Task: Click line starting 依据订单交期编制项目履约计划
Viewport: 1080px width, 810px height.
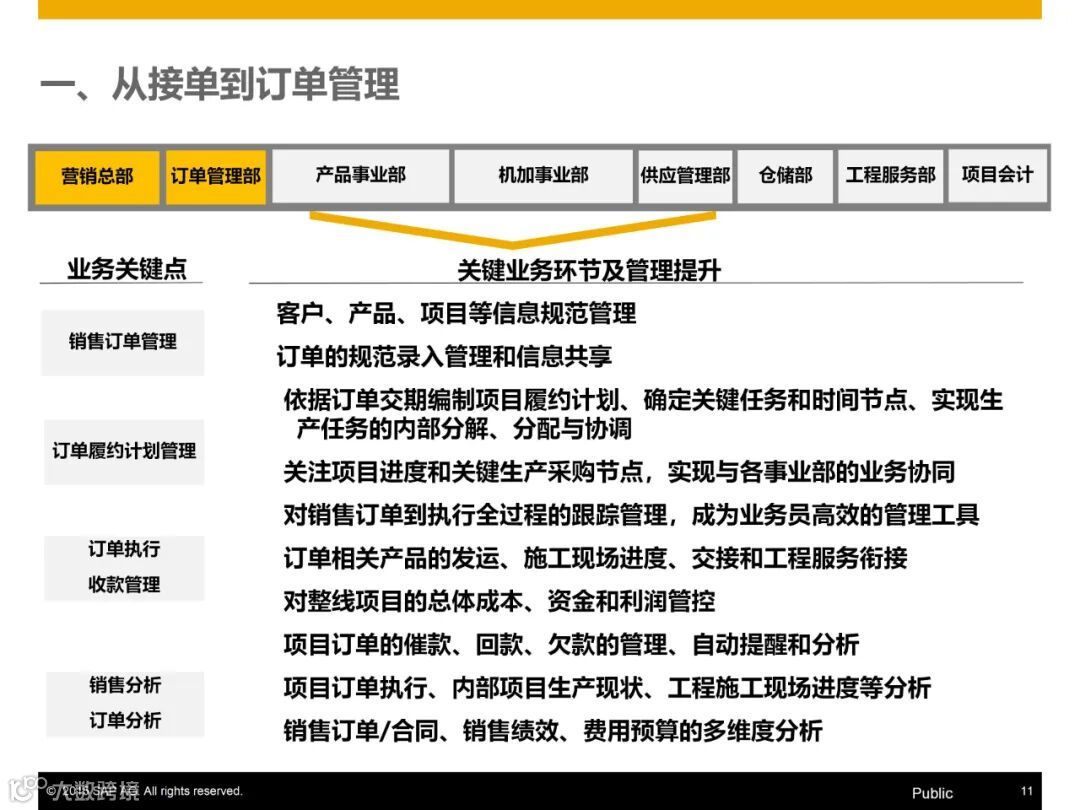Action: tap(643, 414)
